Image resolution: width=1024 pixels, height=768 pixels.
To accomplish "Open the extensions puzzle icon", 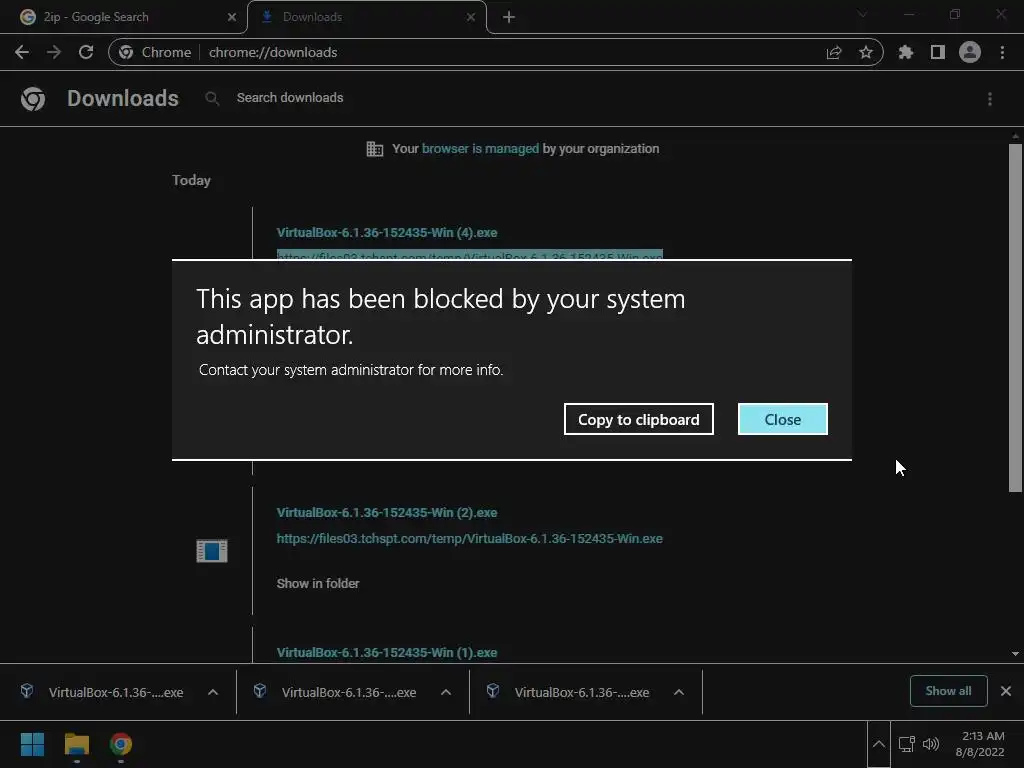I will coord(906,52).
